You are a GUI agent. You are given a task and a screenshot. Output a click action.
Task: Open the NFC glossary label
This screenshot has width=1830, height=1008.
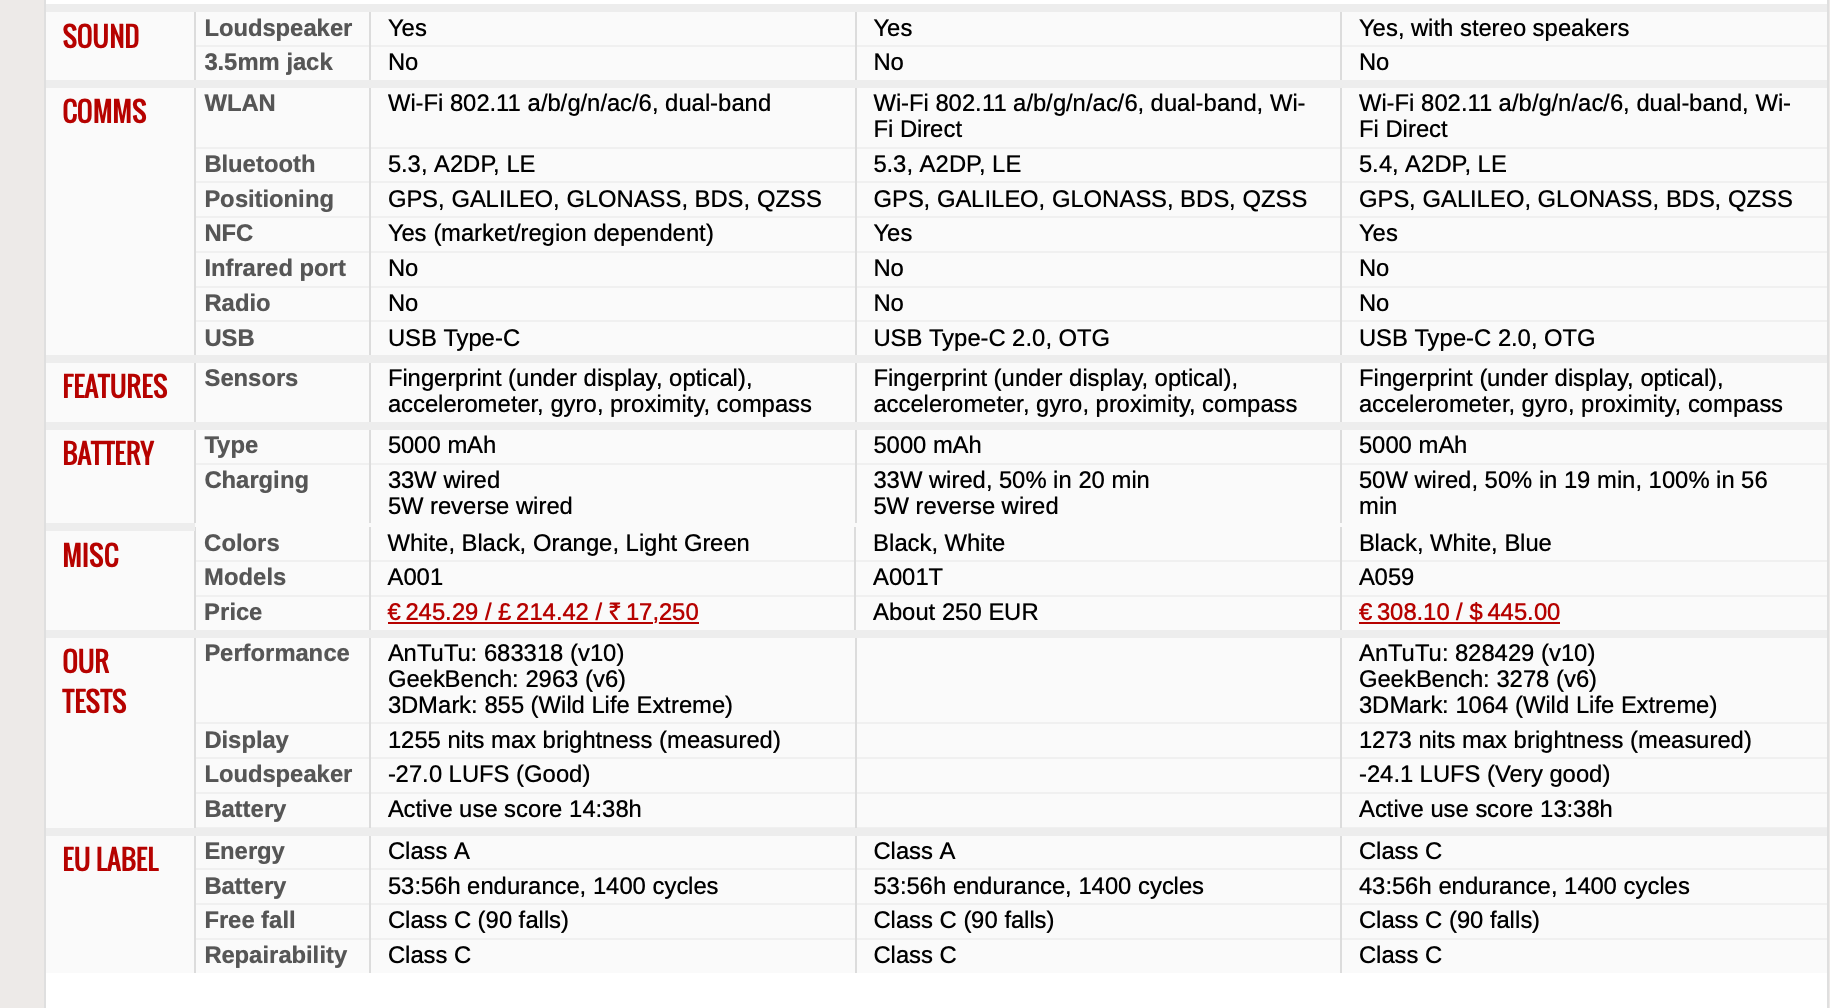(x=228, y=233)
